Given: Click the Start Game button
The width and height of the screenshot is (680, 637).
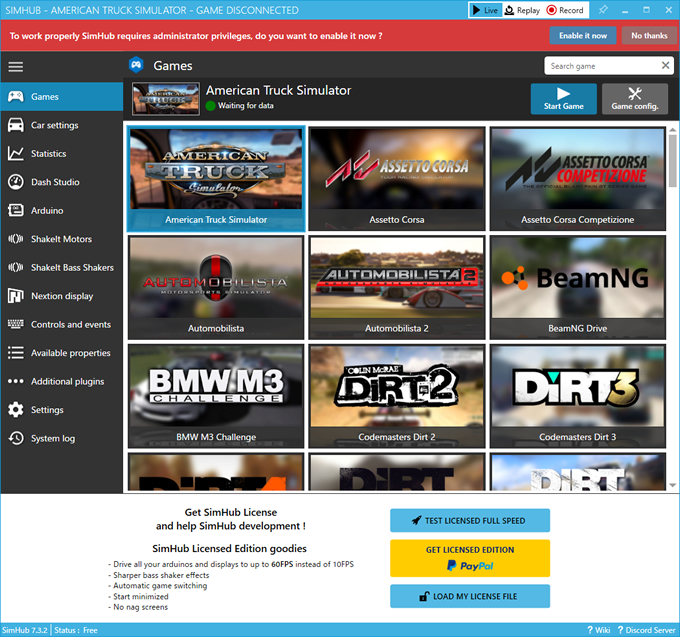Looking at the screenshot, I should (563, 99).
